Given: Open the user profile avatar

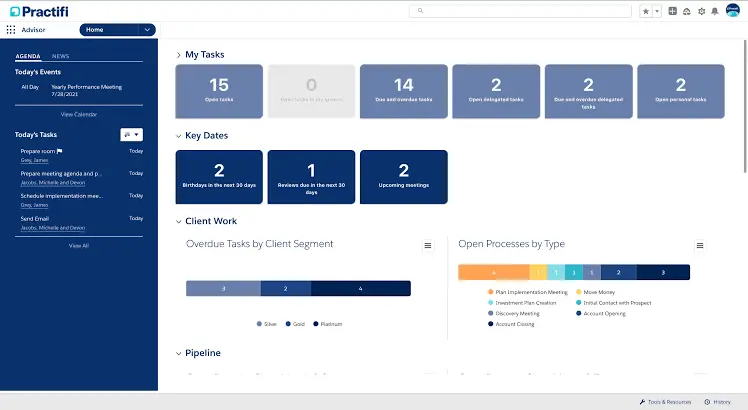Looking at the screenshot, I should (733, 10).
